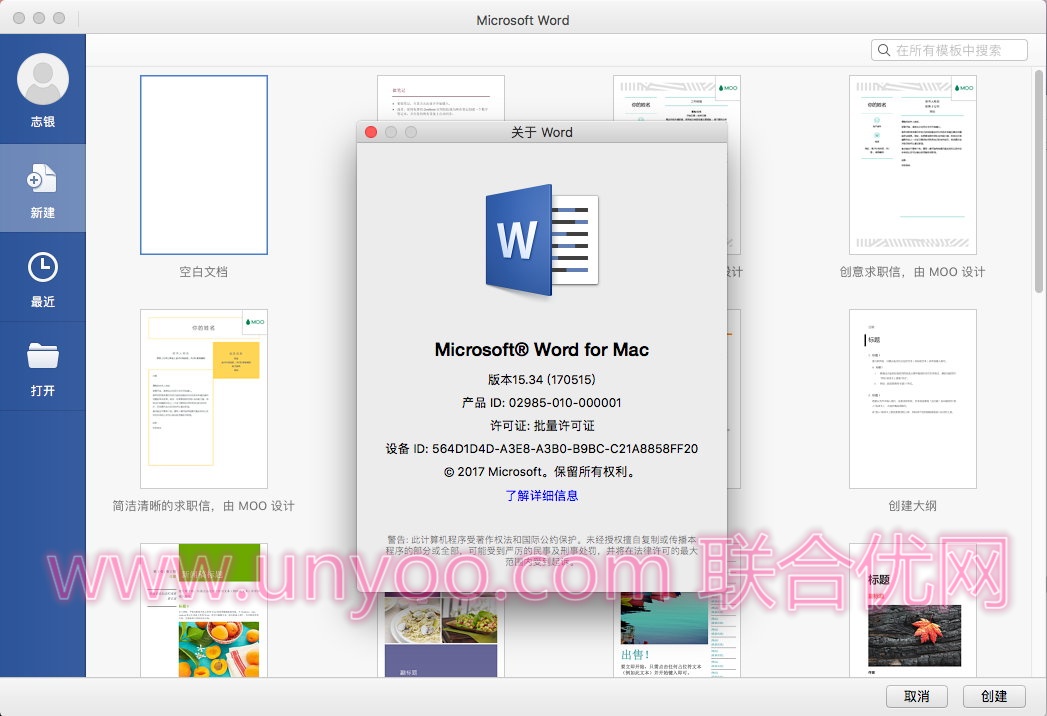Select the food photo 副标题 template thumbnail
1047x716 pixels.
coord(441,635)
